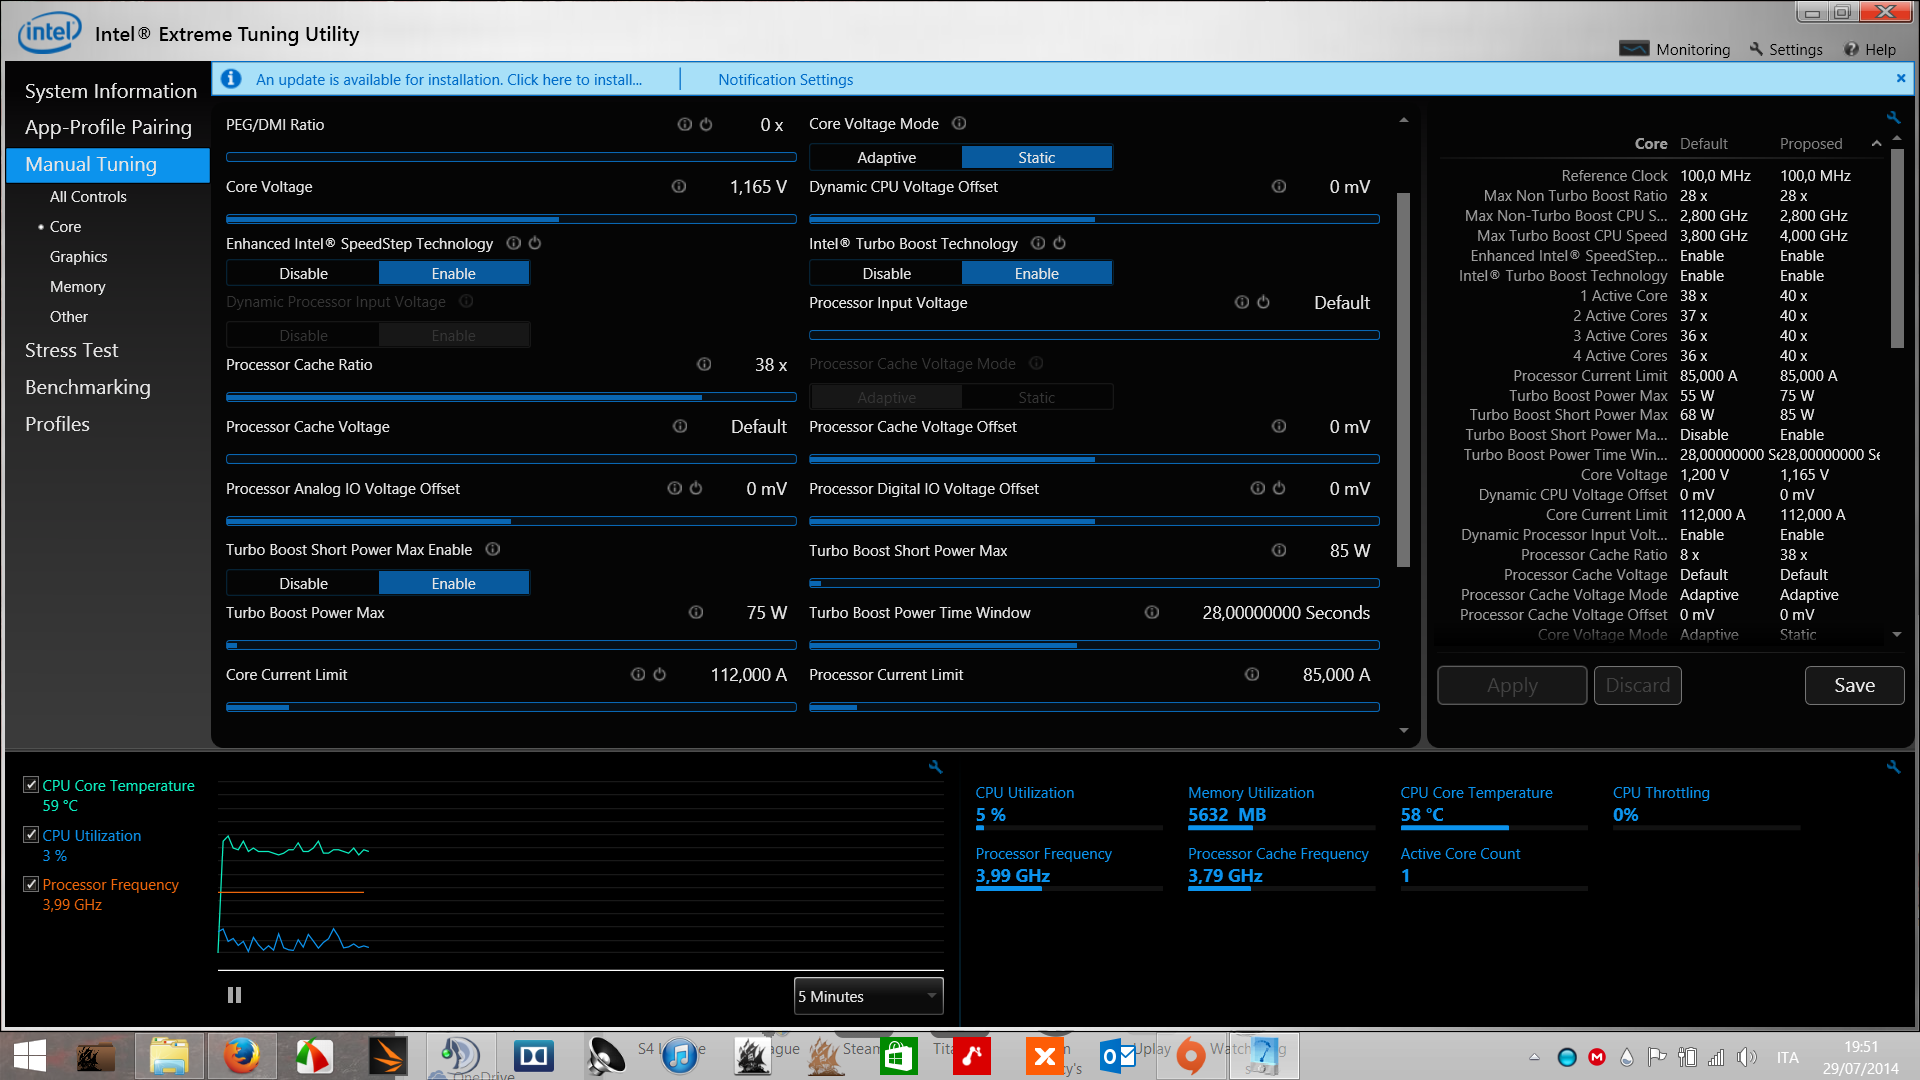Dismiss the update notification bar

point(1901,78)
